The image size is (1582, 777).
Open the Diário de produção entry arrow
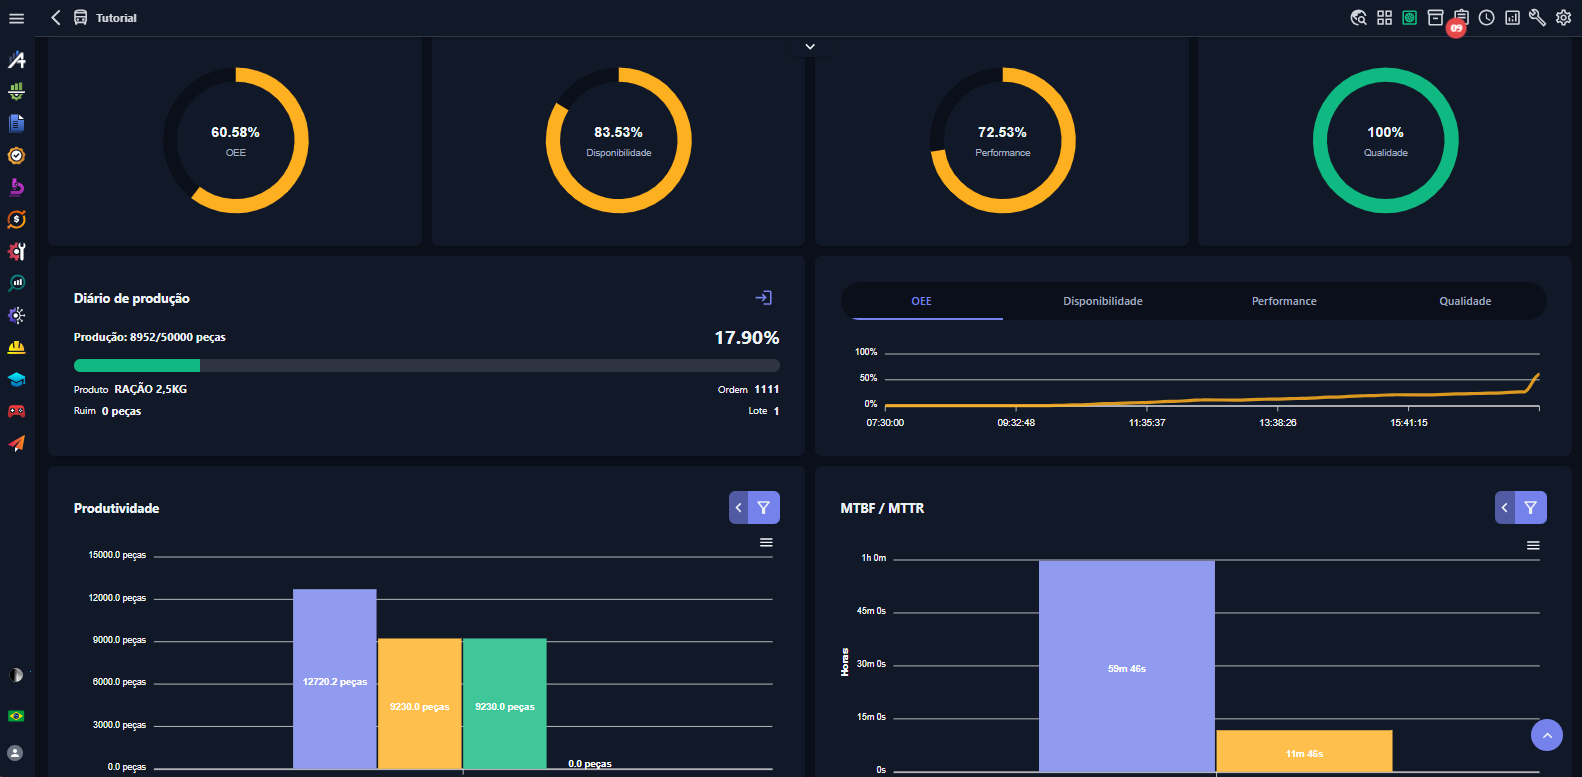(764, 298)
